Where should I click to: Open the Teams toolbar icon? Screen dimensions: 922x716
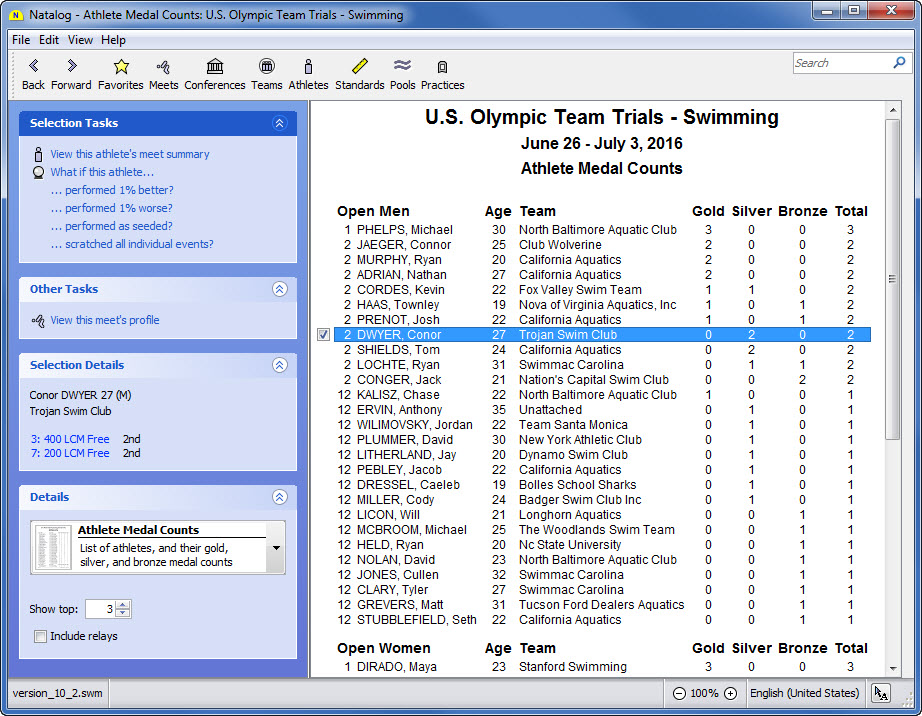[x=266, y=67]
